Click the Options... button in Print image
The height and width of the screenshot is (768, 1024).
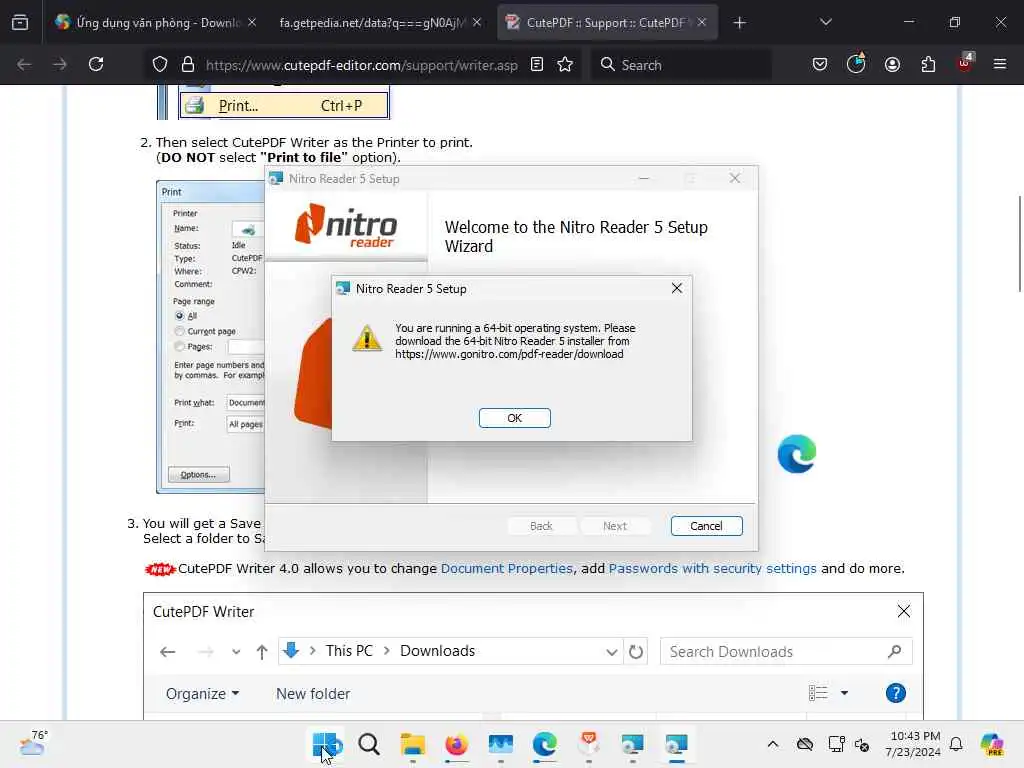pos(199,474)
